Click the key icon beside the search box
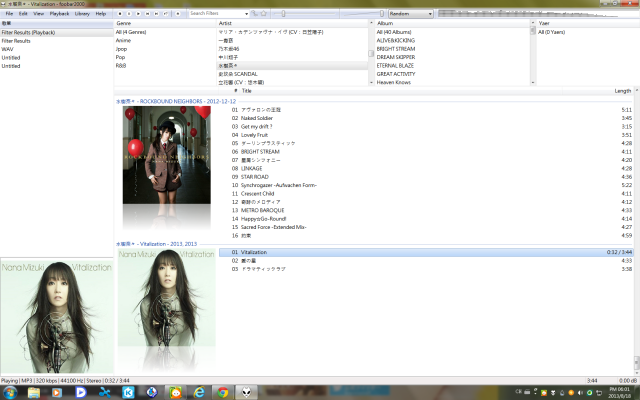The width and height of the screenshot is (640, 400). 254,13
